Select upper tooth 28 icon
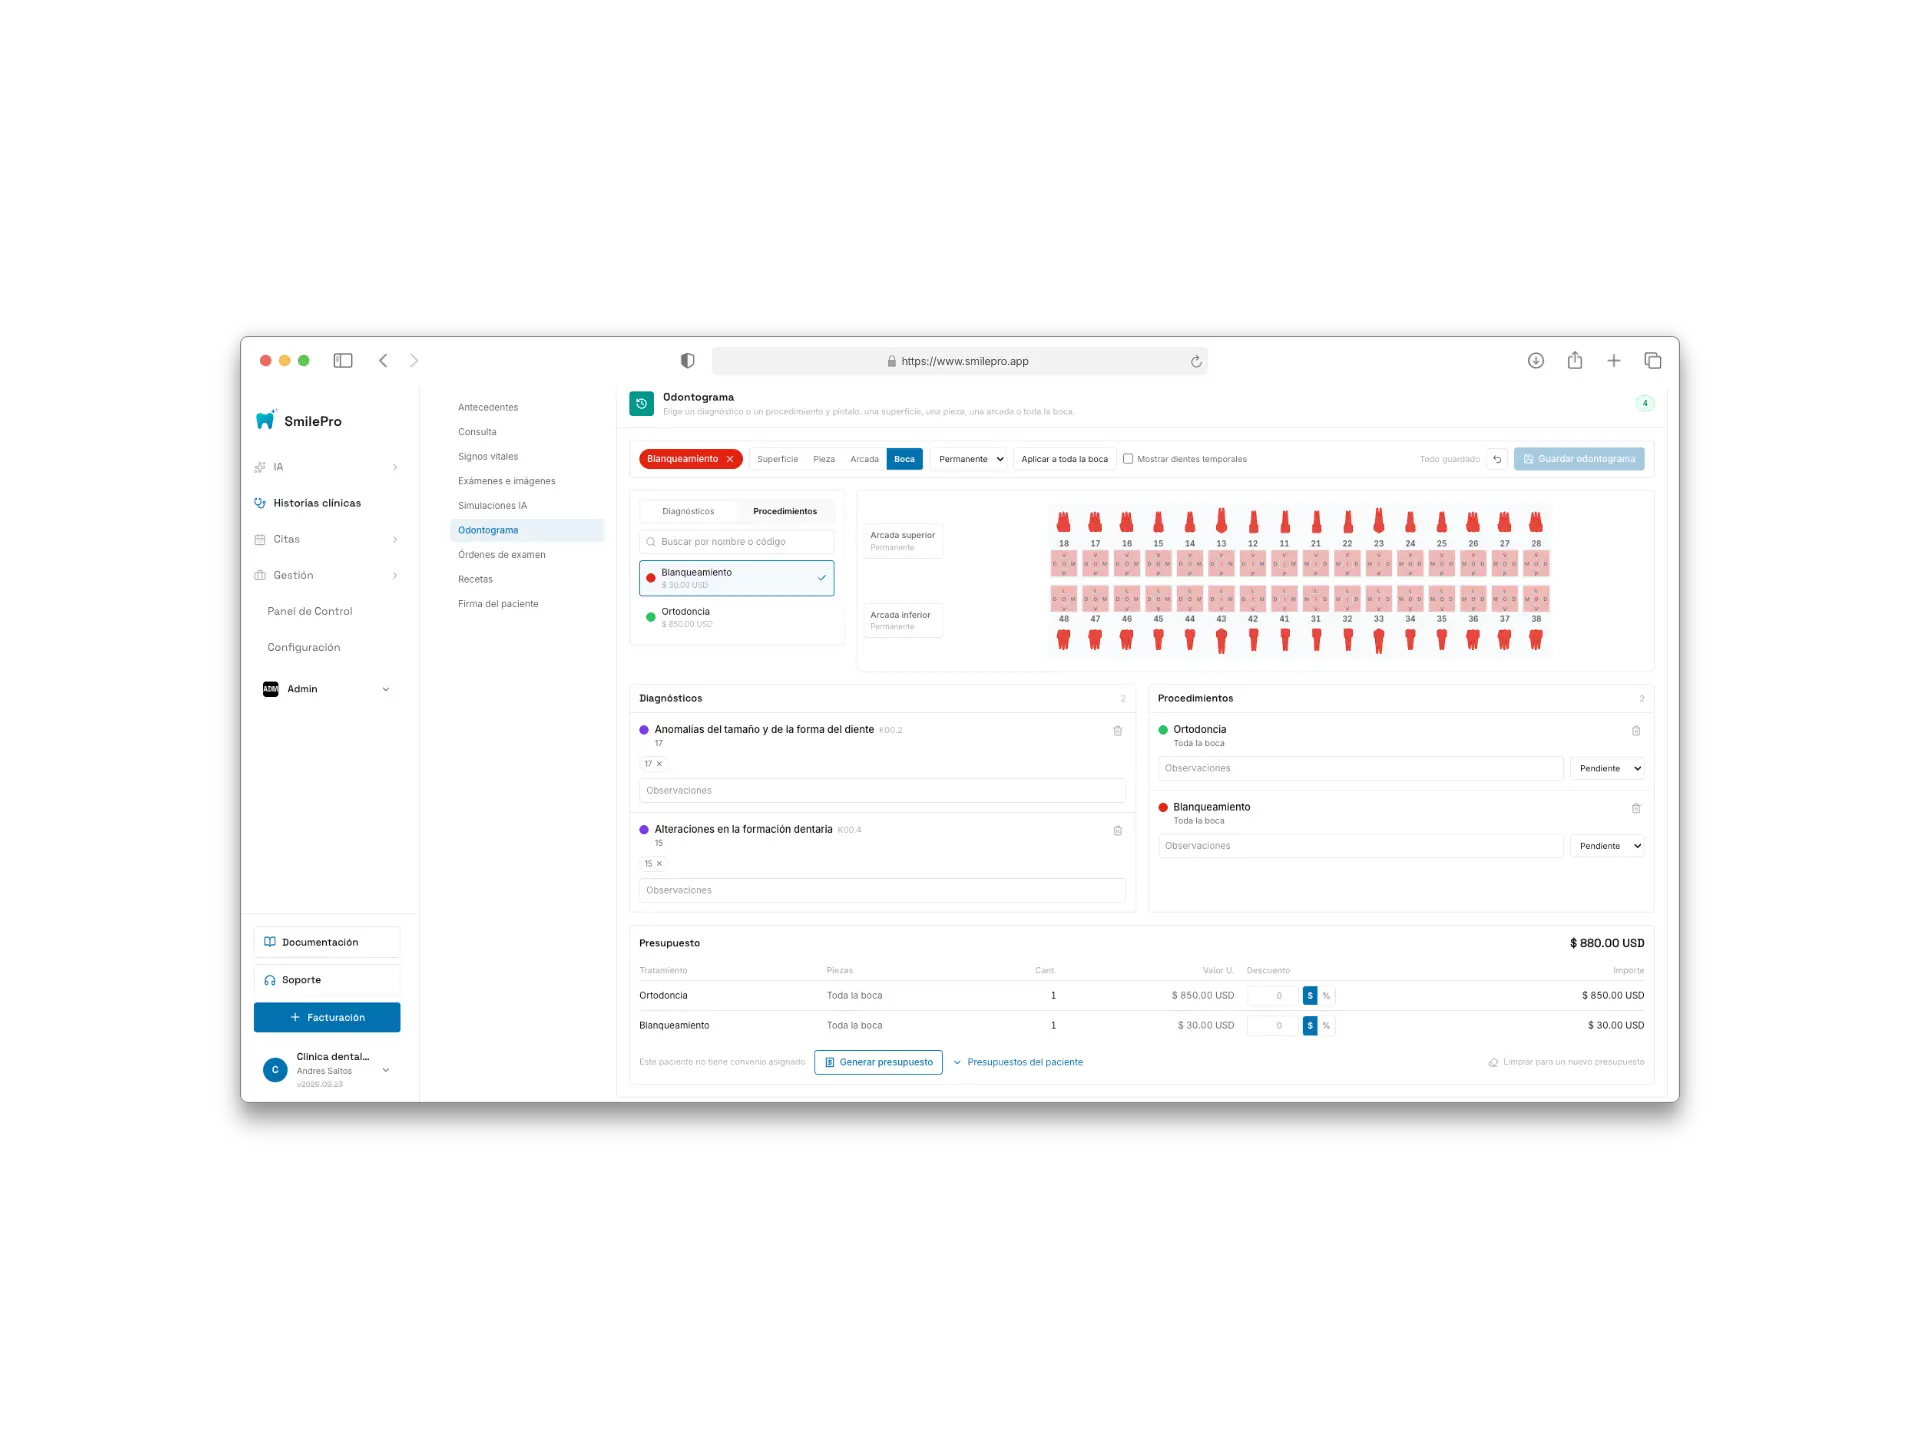The image size is (1920, 1440). pyautogui.click(x=1536, y=521)
